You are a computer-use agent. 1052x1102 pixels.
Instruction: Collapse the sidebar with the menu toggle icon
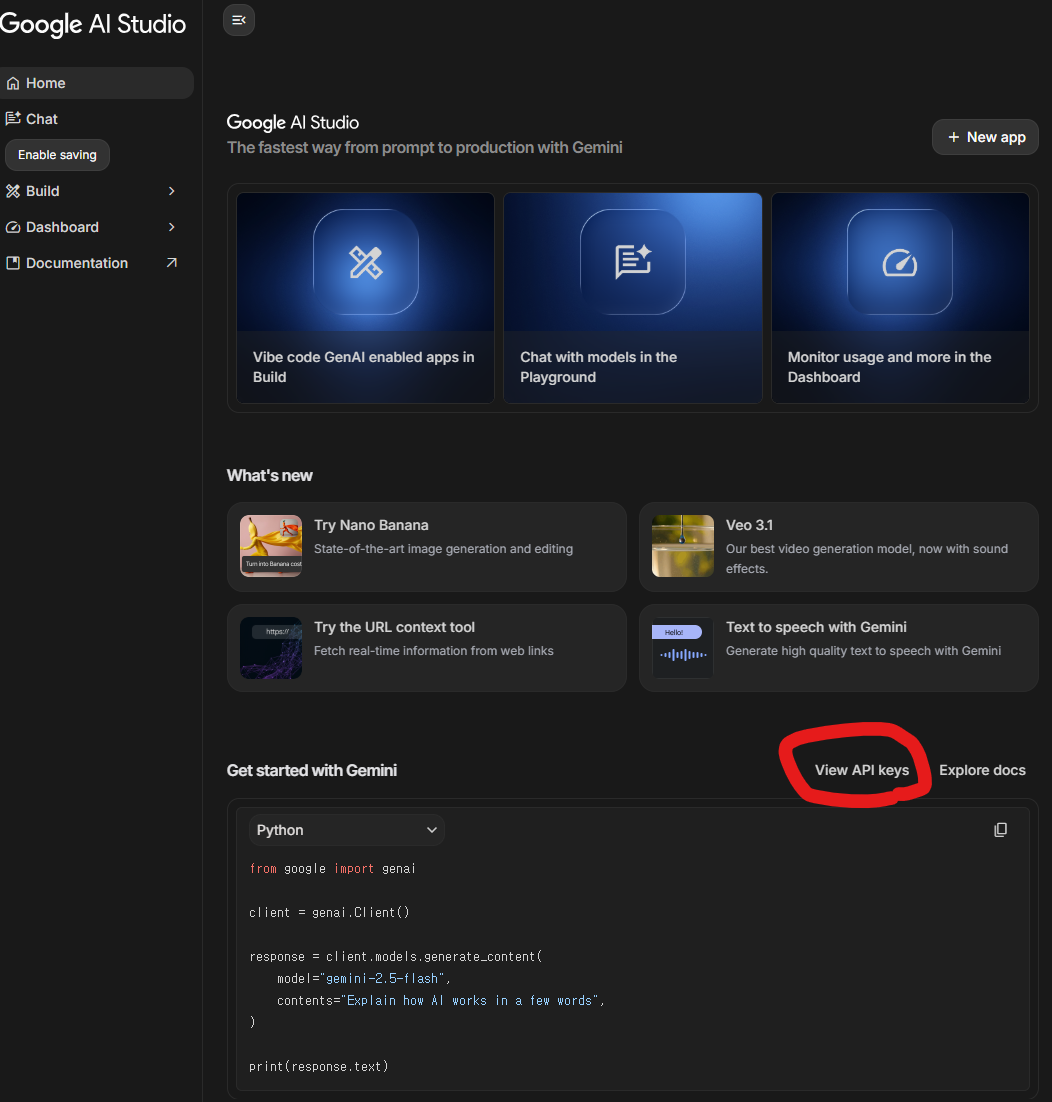[x=239, y=20]
